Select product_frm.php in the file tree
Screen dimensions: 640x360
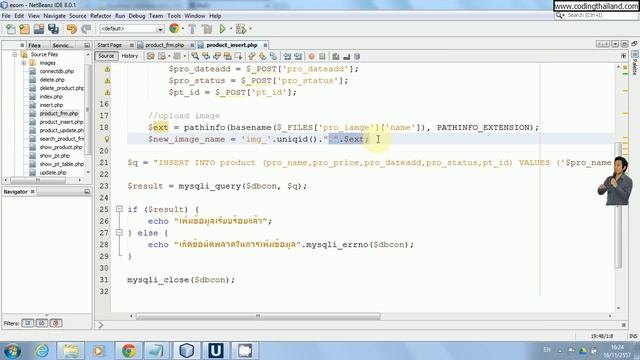(59, 113)
